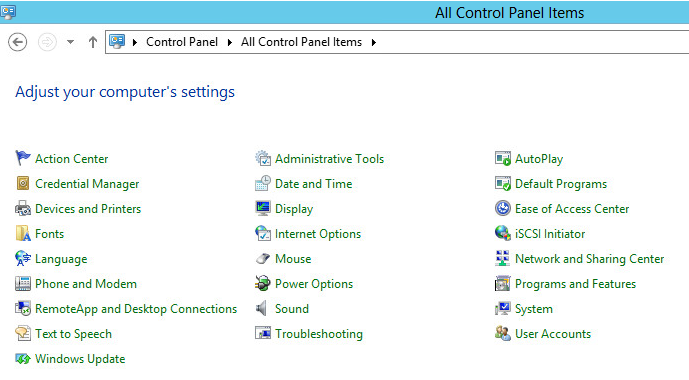Viewport: 689px width, 380px height.
Task: Click the Display monitor icon
Action: pos(263,208)
